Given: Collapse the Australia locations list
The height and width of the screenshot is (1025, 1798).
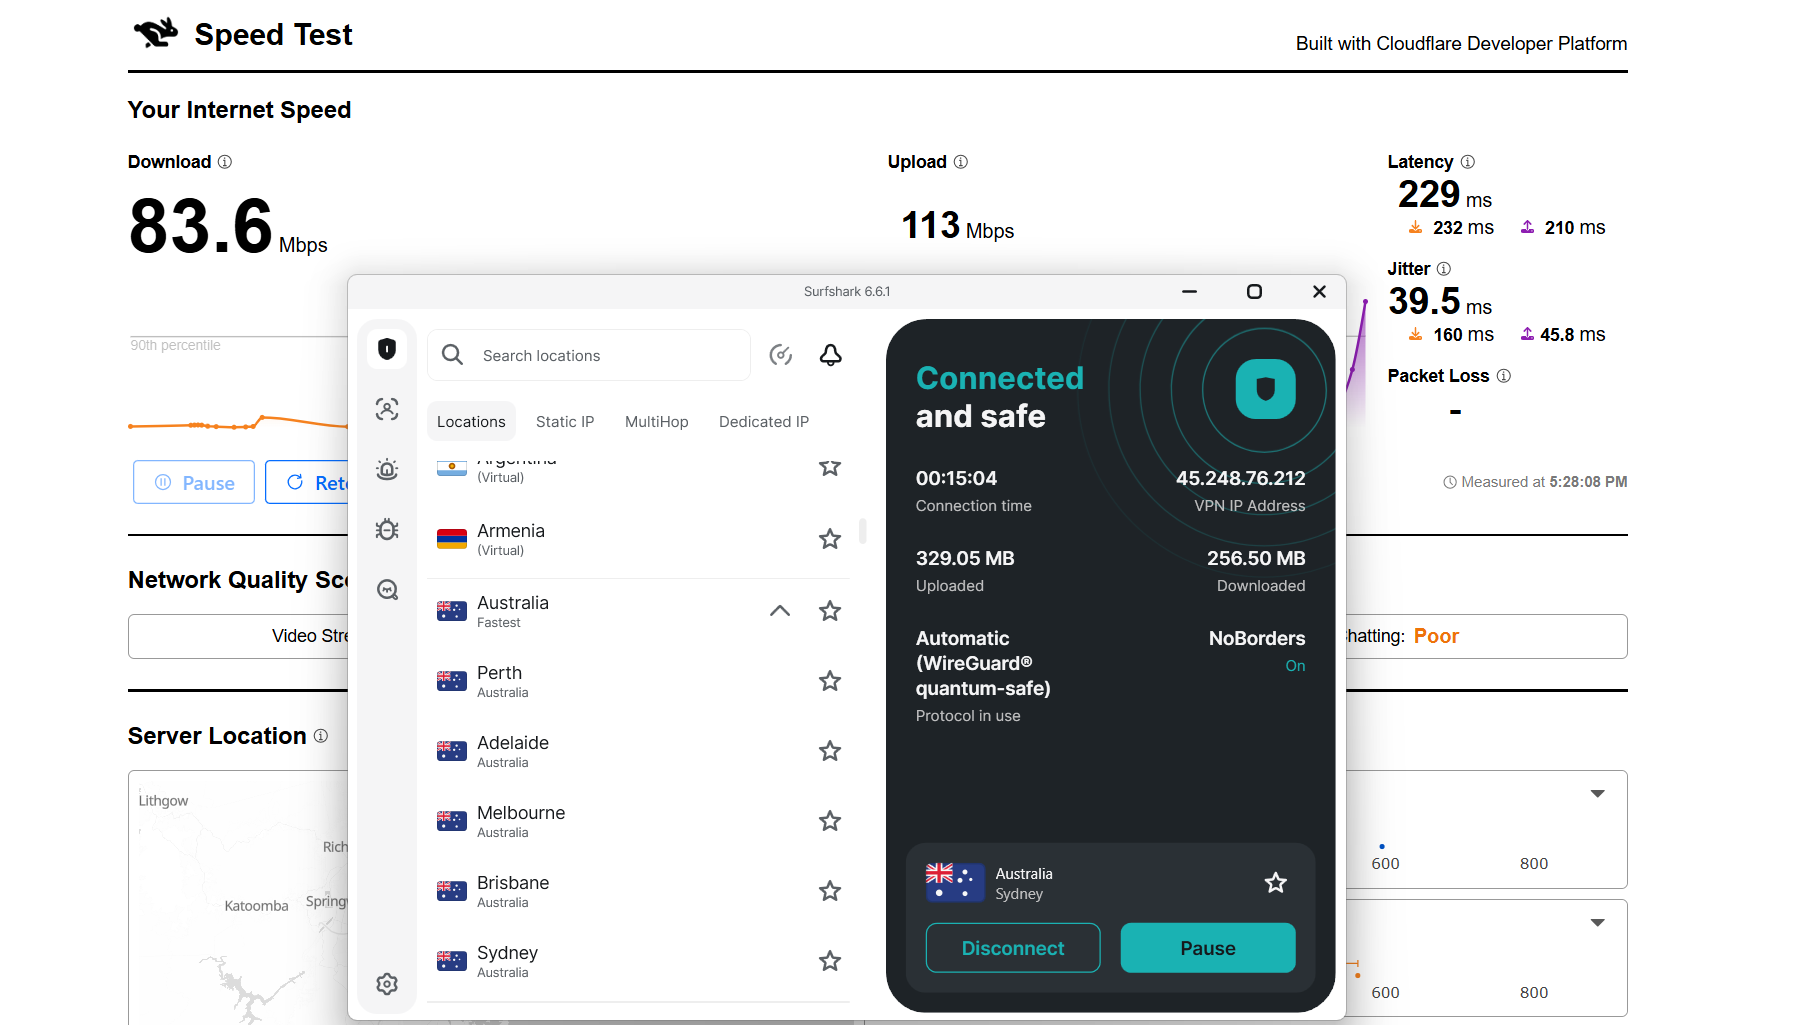Looking at the screenshot, I should [779, 610].
